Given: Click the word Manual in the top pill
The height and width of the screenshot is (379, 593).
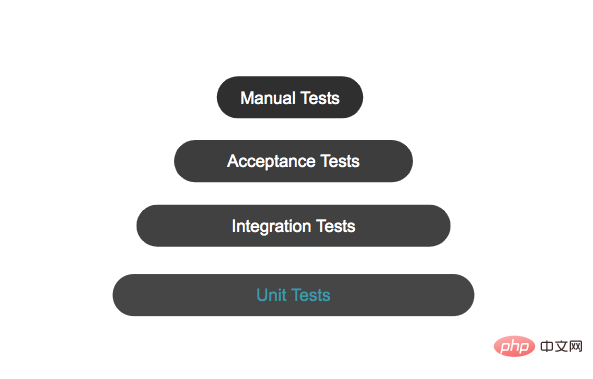Looking at the screenshot, I should coord(268,98).
